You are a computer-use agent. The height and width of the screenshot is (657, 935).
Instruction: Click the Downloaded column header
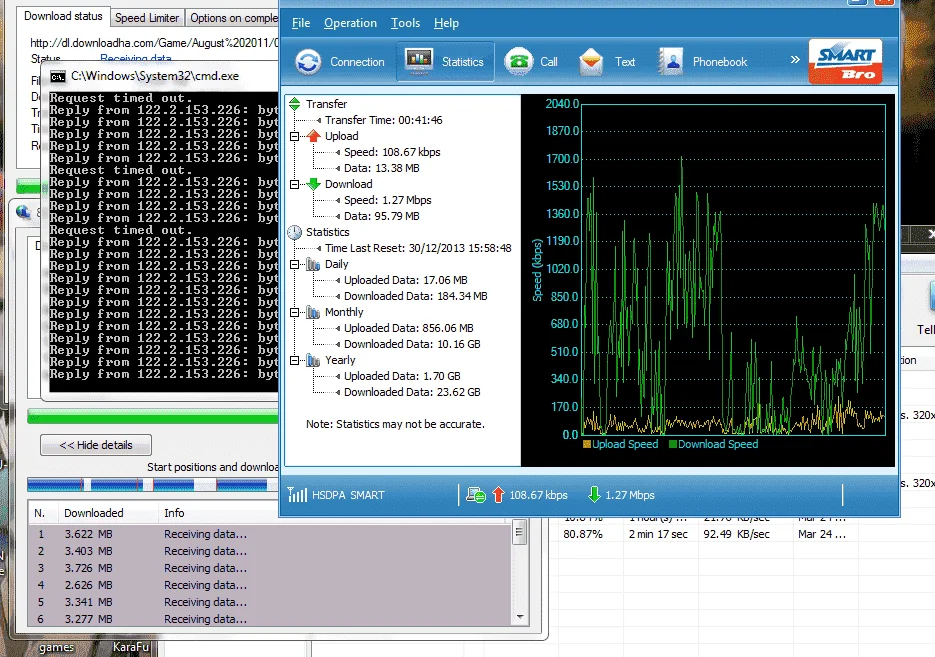click(x=107, y=513)
